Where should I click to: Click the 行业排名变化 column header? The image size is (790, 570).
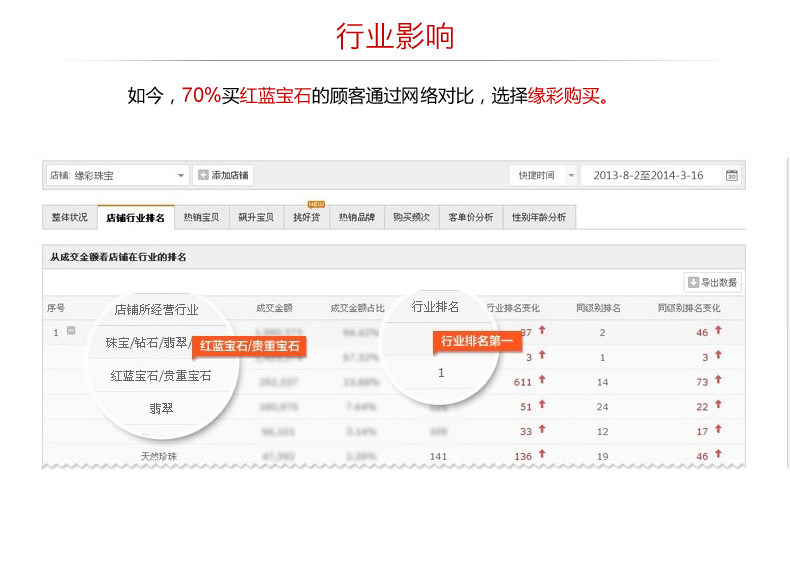point(513,308)
